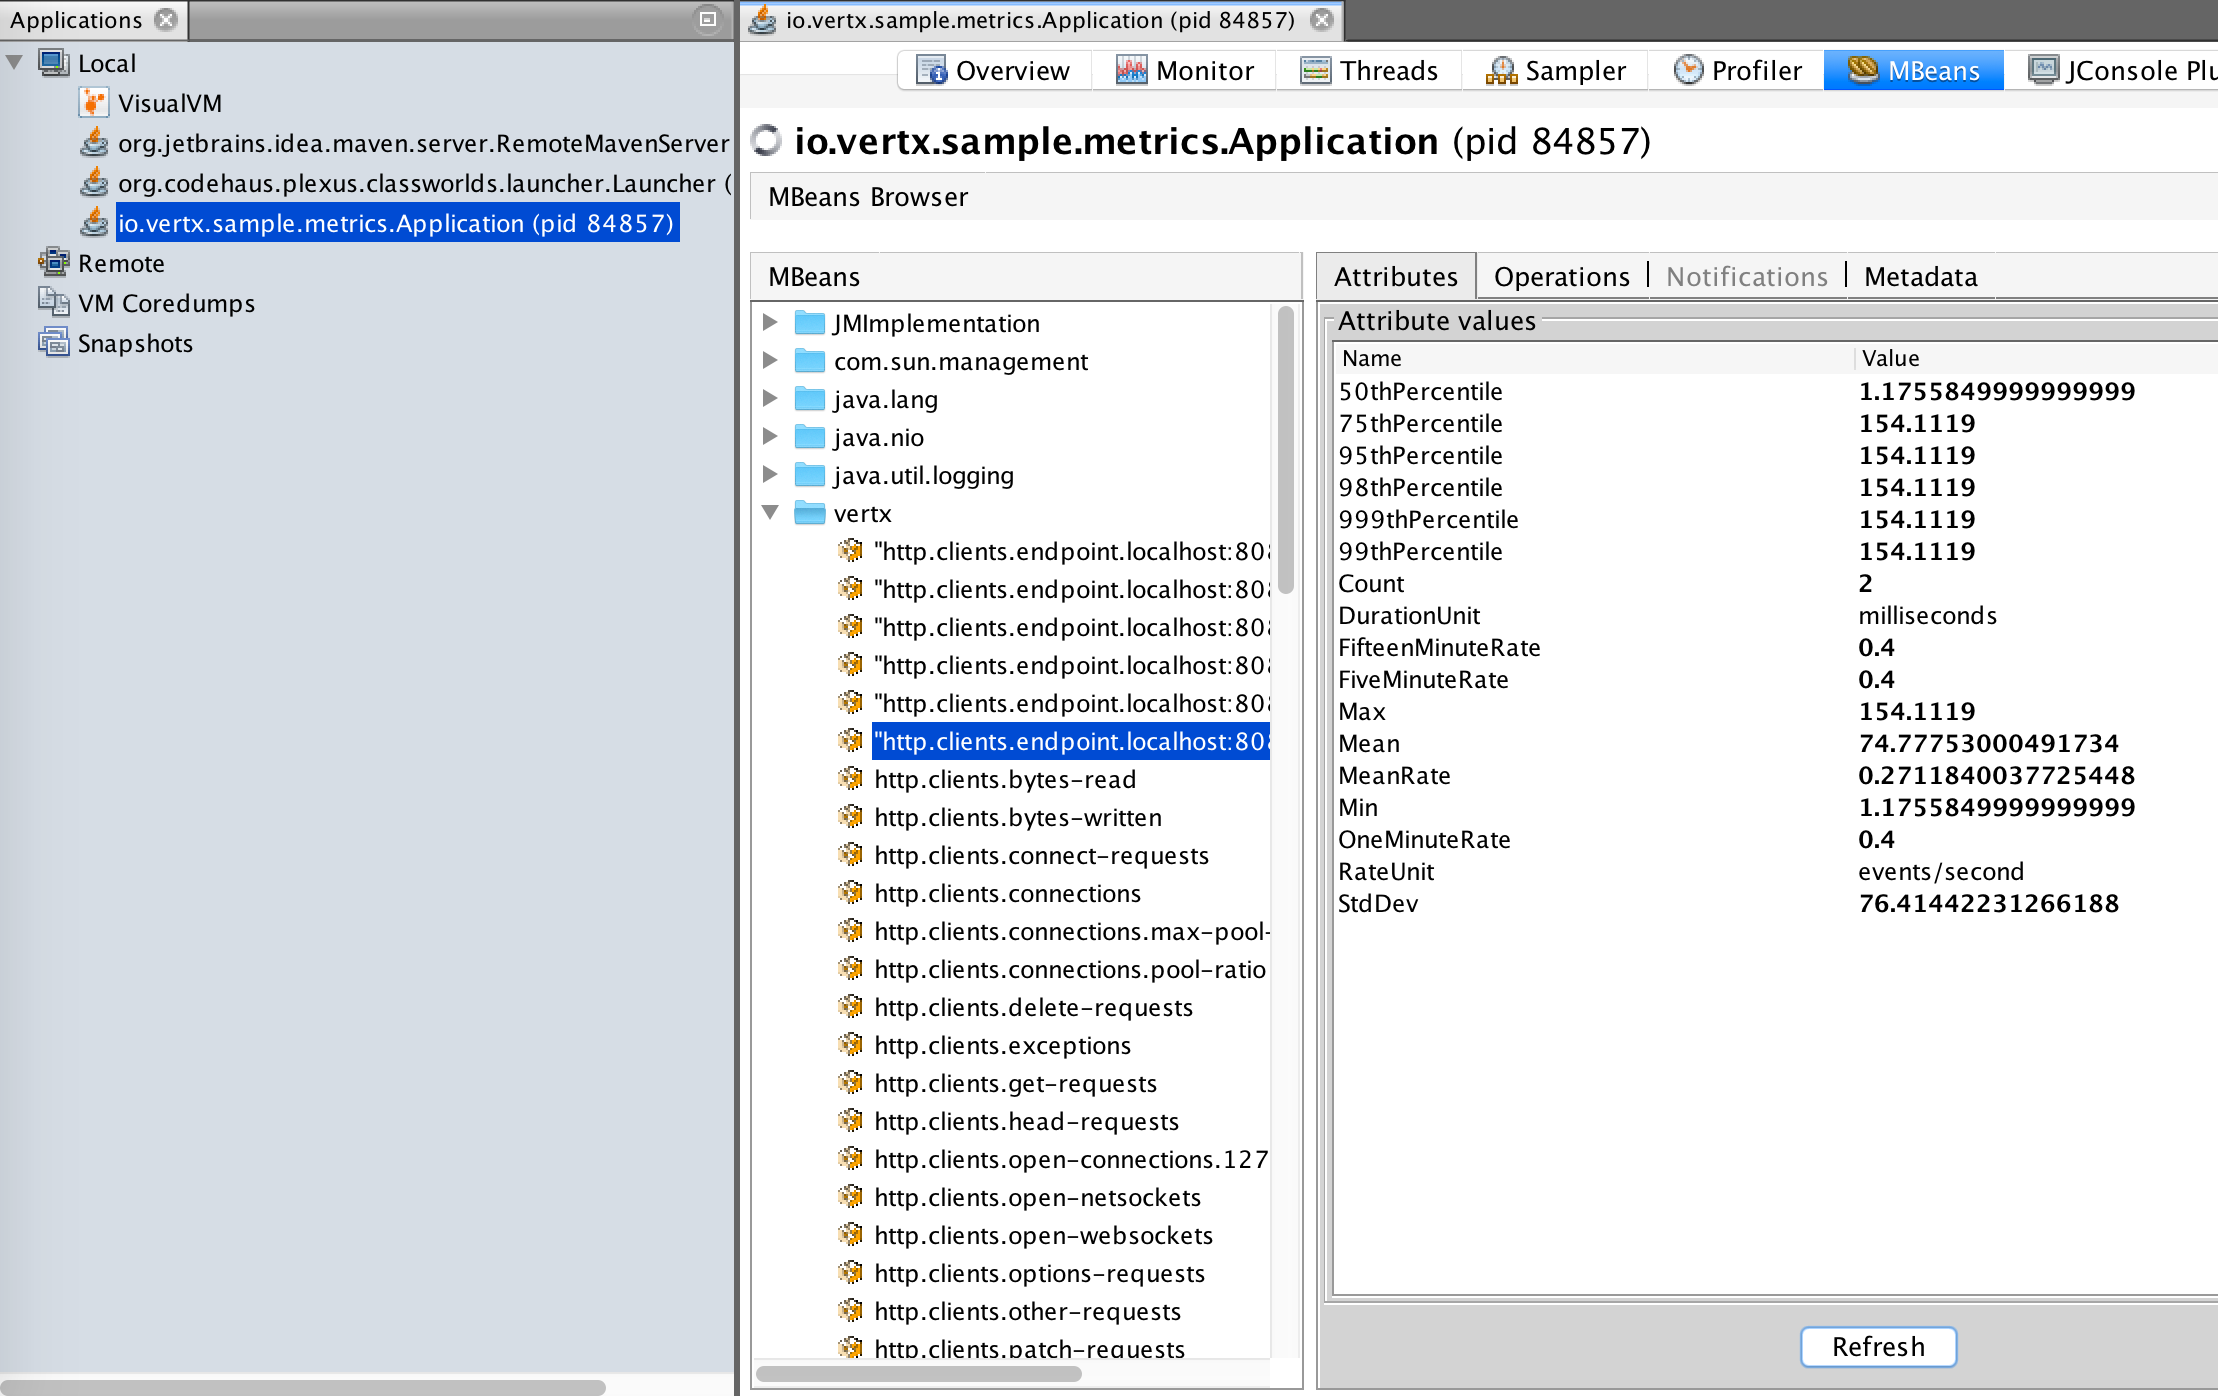Minimize the Applications panel
2218x1396 pixels.
(x=707, y=19)
